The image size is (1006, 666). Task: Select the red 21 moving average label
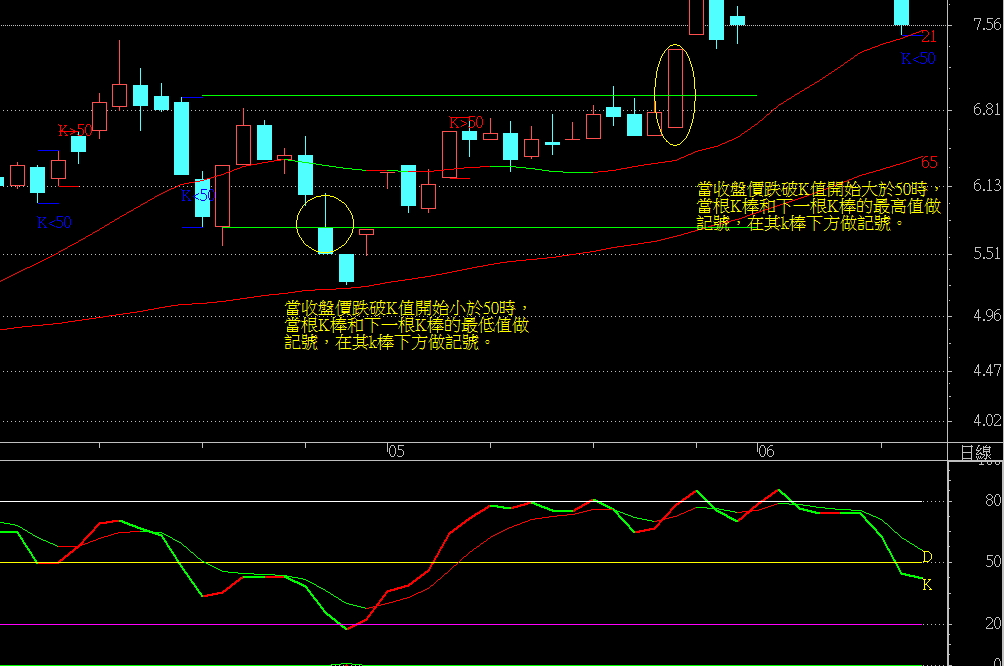click(928, 37)
